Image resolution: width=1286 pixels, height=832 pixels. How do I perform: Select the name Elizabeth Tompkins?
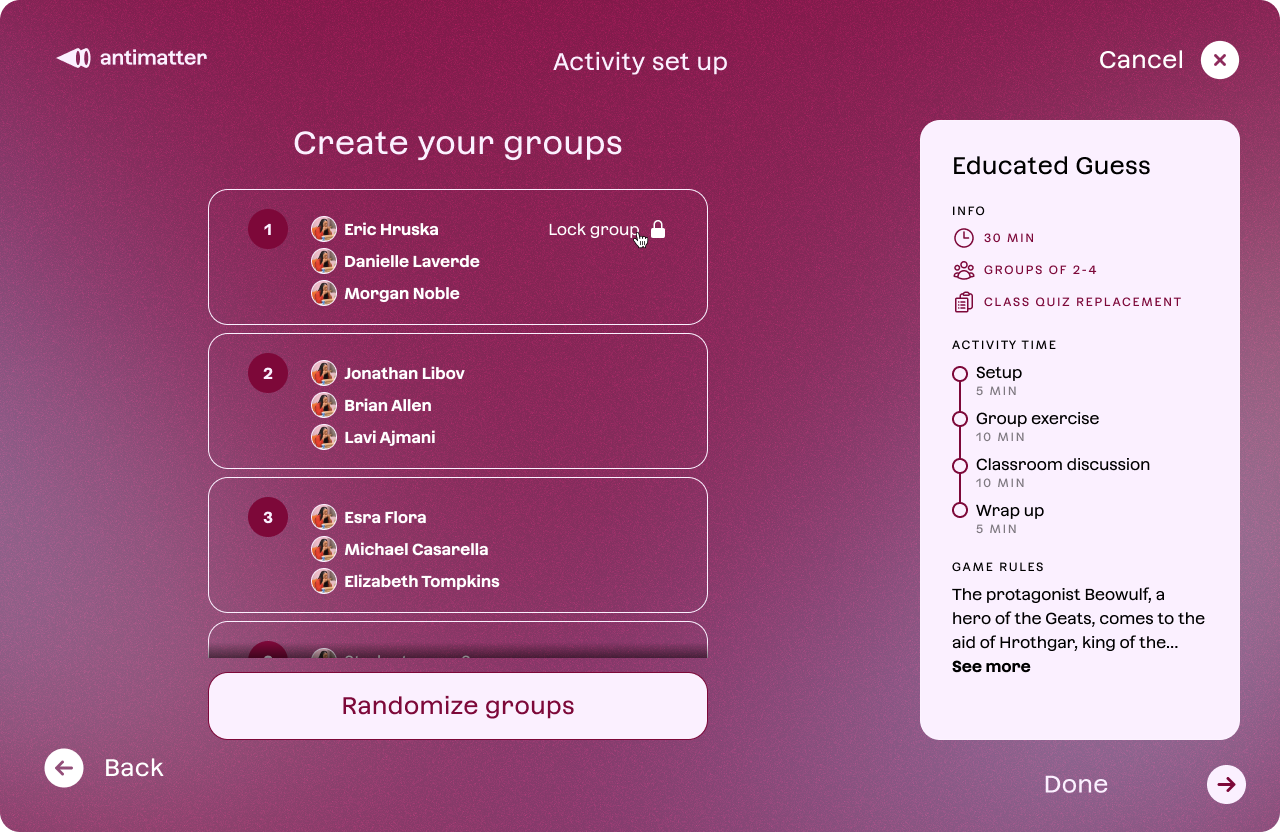(422, 581)
